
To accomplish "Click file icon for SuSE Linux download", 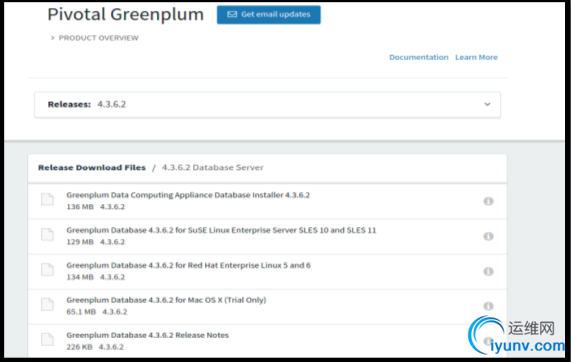I will coord(47,235).
